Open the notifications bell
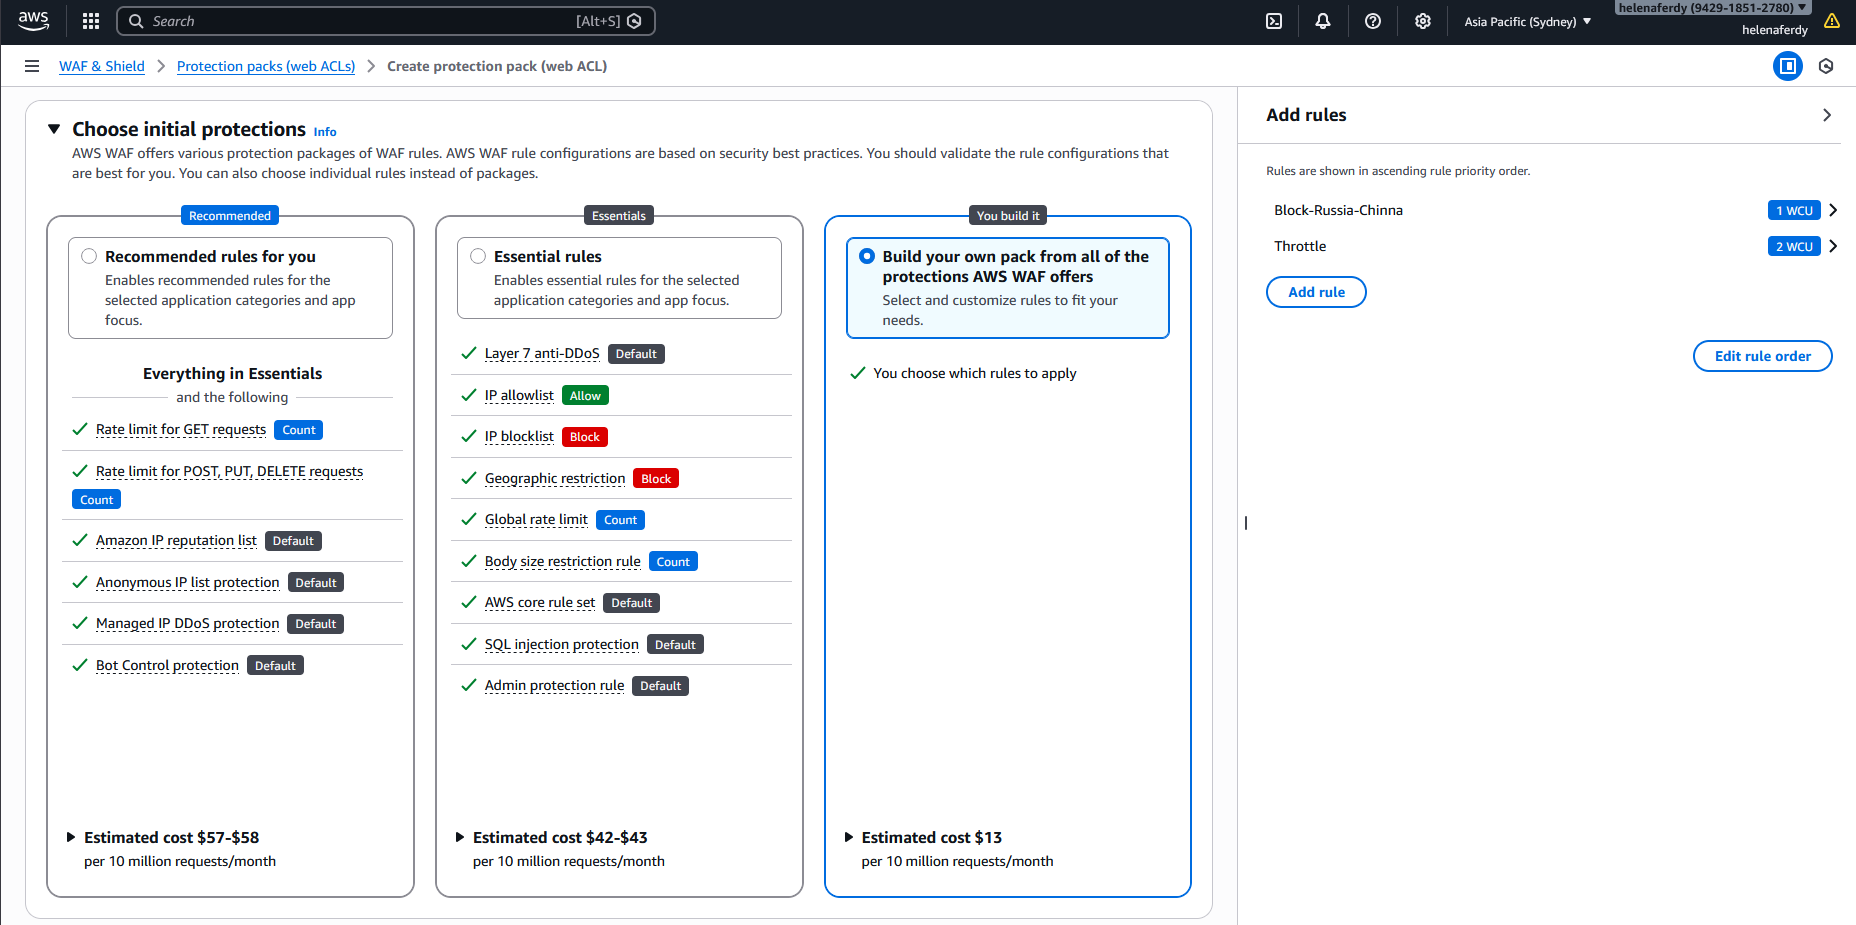 pos(1323,21)
